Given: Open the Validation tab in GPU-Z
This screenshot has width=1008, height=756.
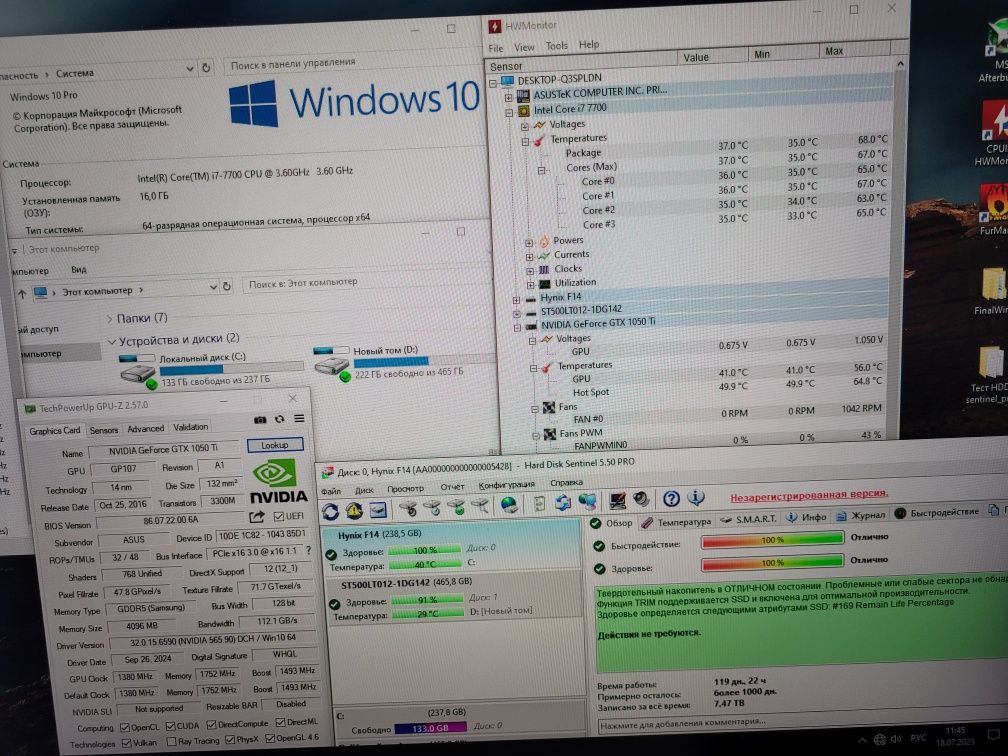Looking at the screenshot, I should point(190,427).
